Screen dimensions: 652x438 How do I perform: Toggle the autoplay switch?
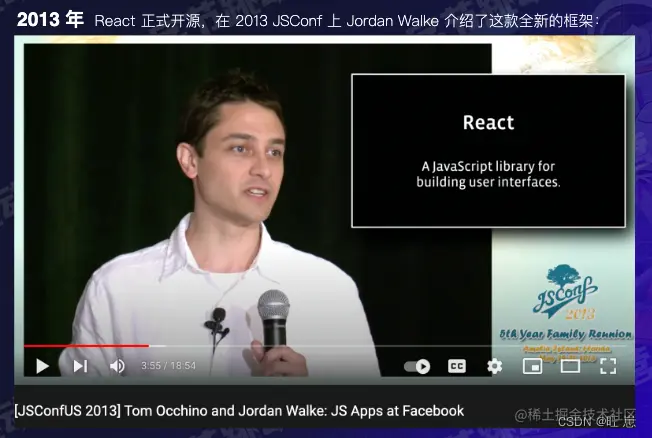point(417,366)
